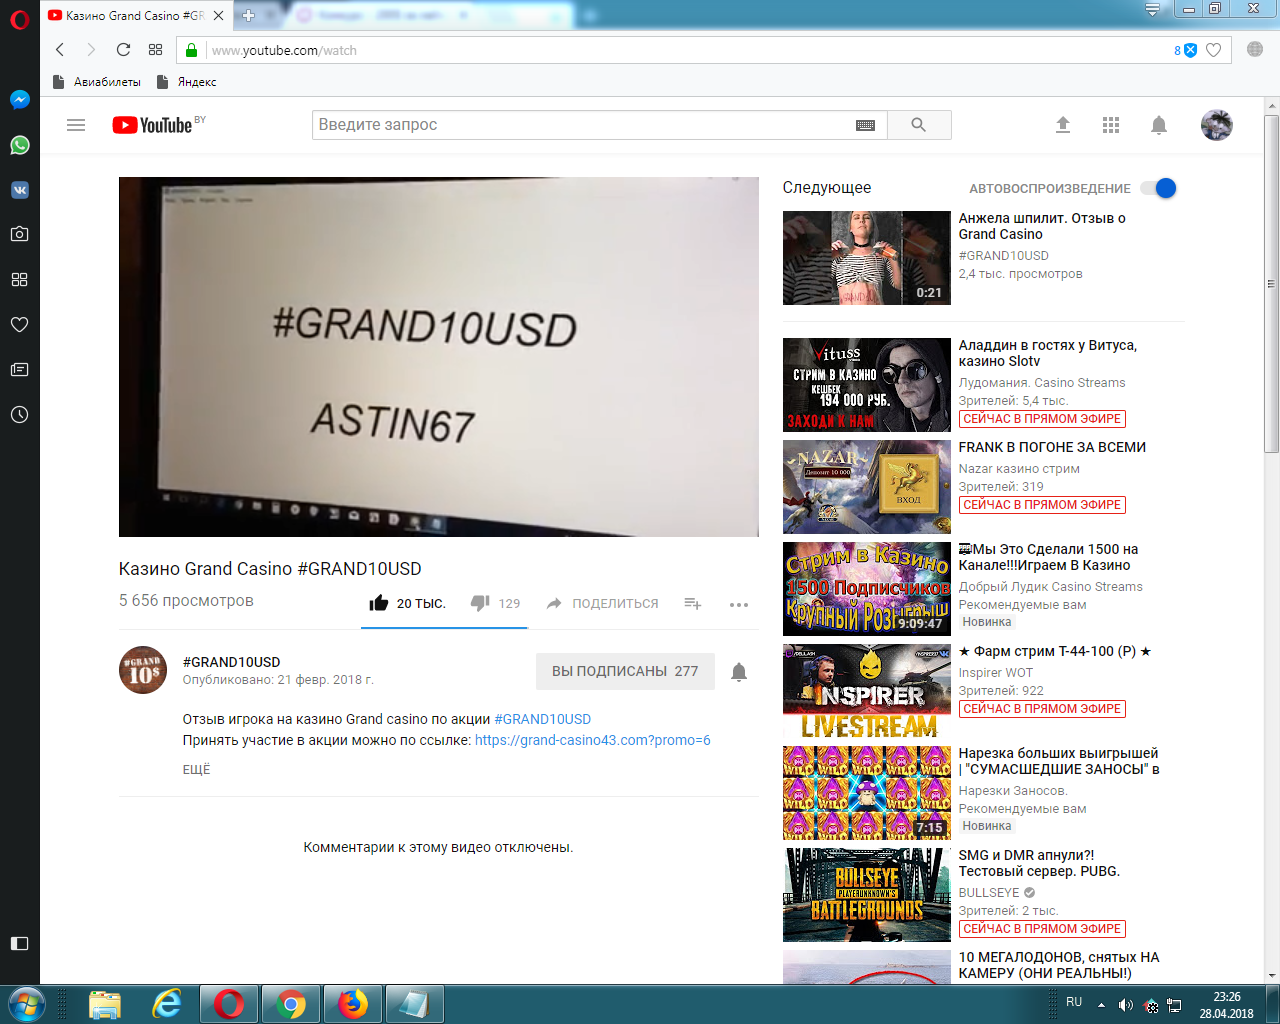The width and height of the screenshot is (1280, 1024).
Task: Click the YouTube upload video icon
Action: 1063,125
